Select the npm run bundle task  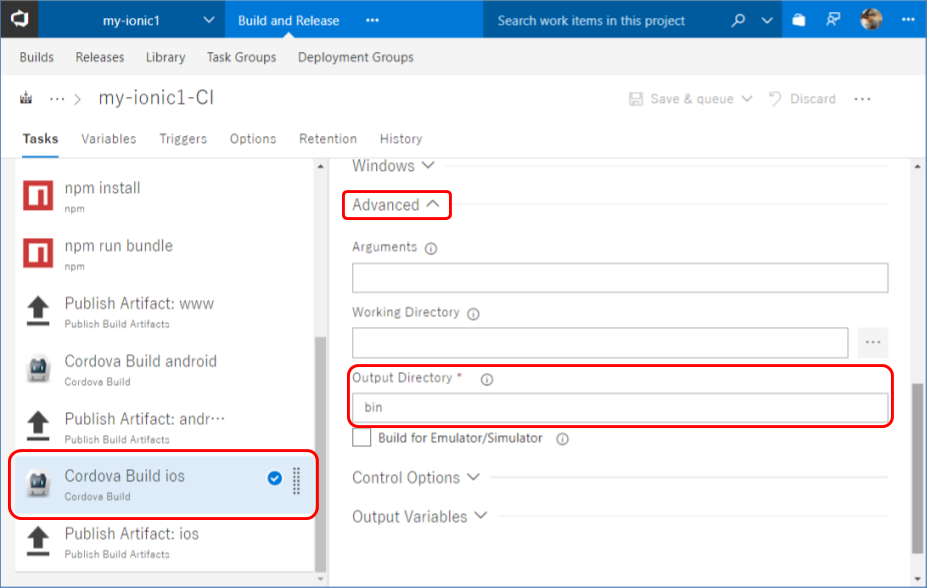click(x=164, y=253)
